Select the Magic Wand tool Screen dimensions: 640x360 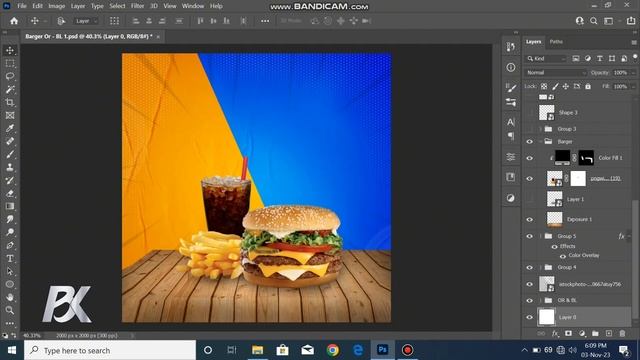tap(10, 89)
